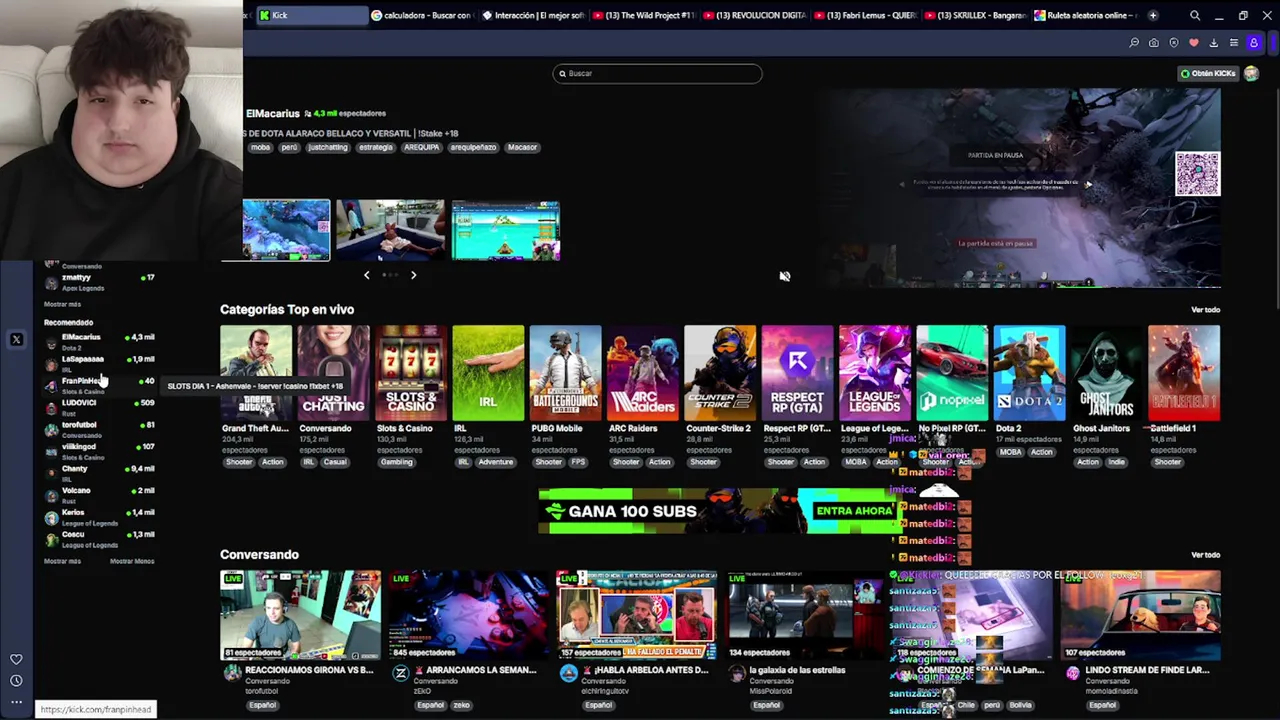The width and height of the screenshot is (1280, 720).
Task: Click in the Buscar search field
Action: (657, 73)
